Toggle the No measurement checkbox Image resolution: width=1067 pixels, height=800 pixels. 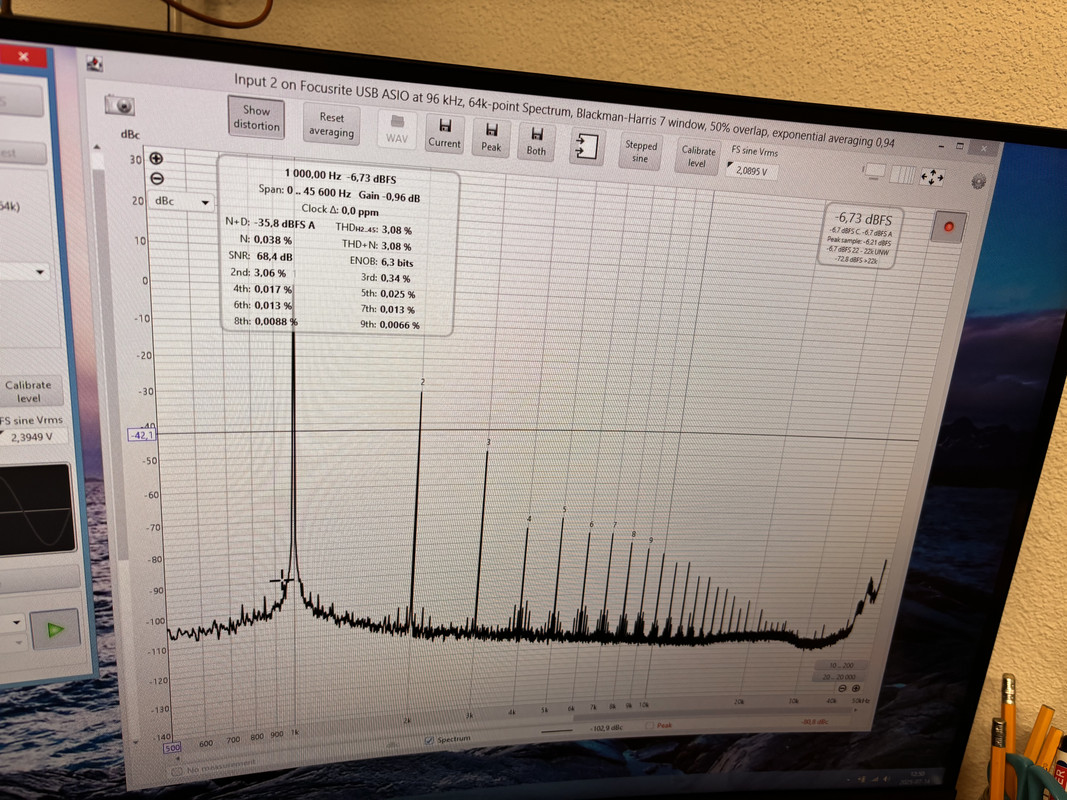[x=177, y=771]
